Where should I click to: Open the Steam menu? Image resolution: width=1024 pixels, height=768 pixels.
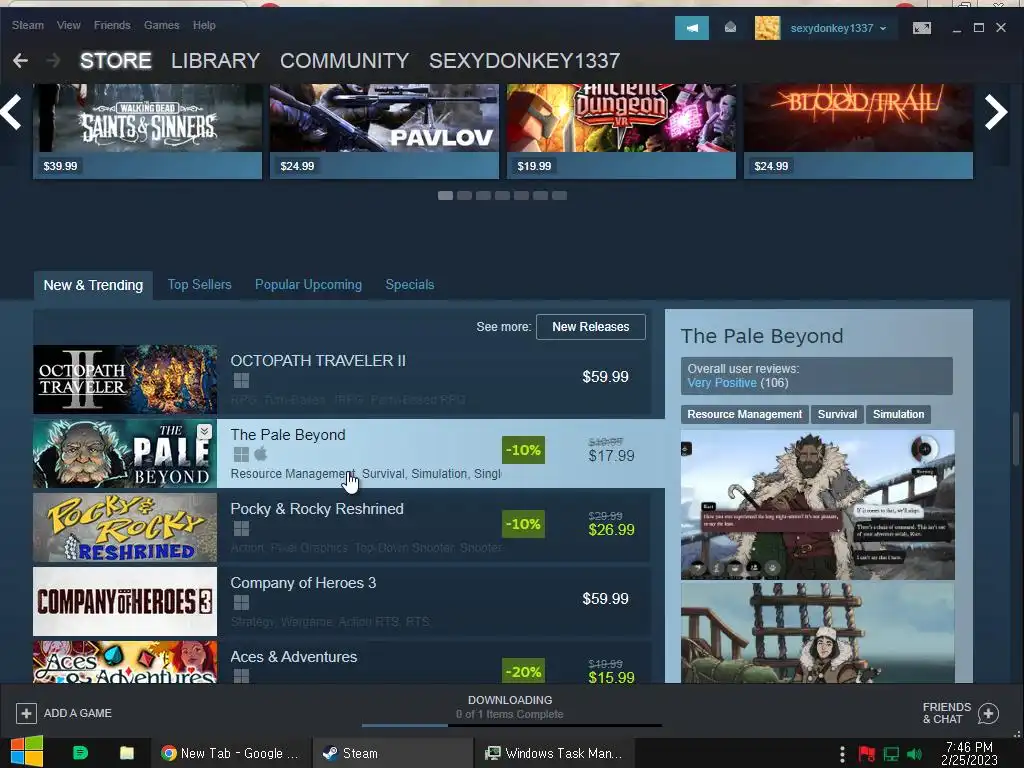pyautogui.click(x=28, y=25)
